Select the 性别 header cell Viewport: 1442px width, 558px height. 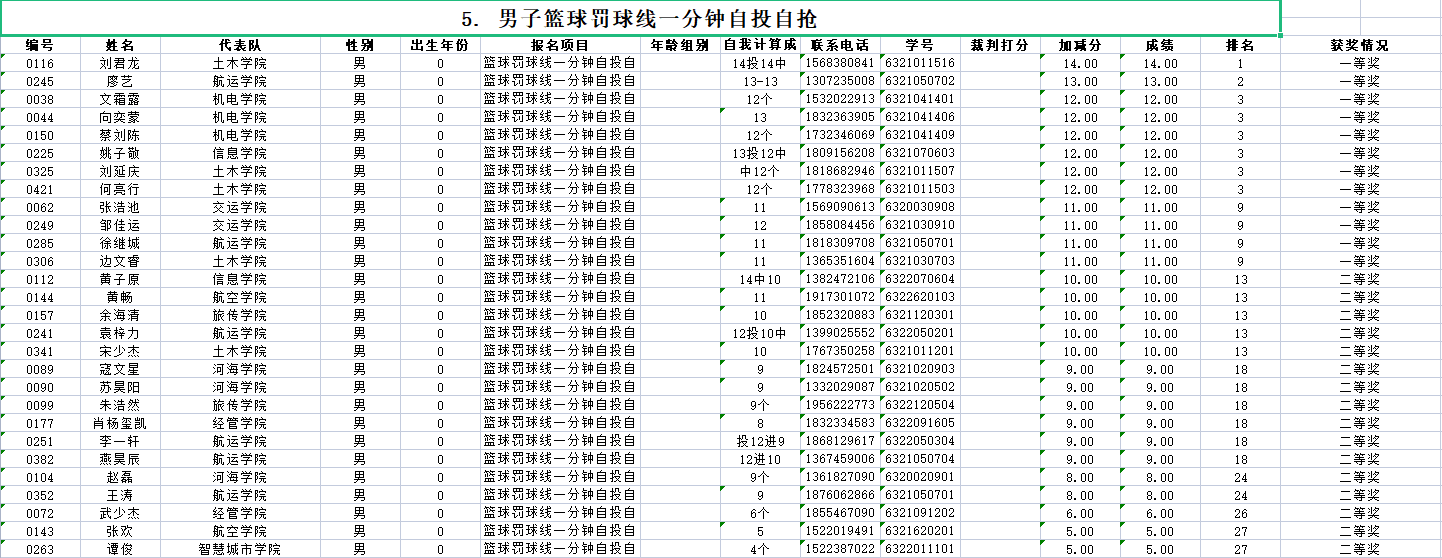point(360,46)
